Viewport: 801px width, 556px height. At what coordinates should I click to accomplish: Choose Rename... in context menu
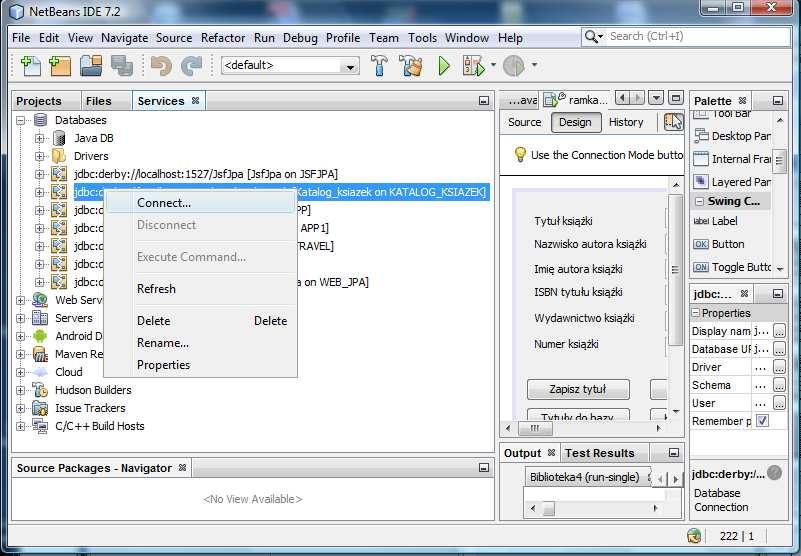pos(200,343)
